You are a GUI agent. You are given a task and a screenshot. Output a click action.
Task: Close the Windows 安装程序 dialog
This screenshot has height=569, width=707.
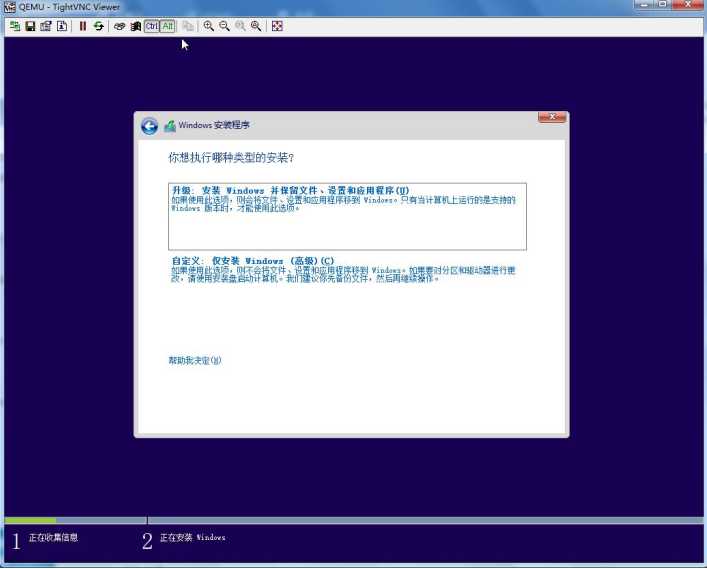552,117
